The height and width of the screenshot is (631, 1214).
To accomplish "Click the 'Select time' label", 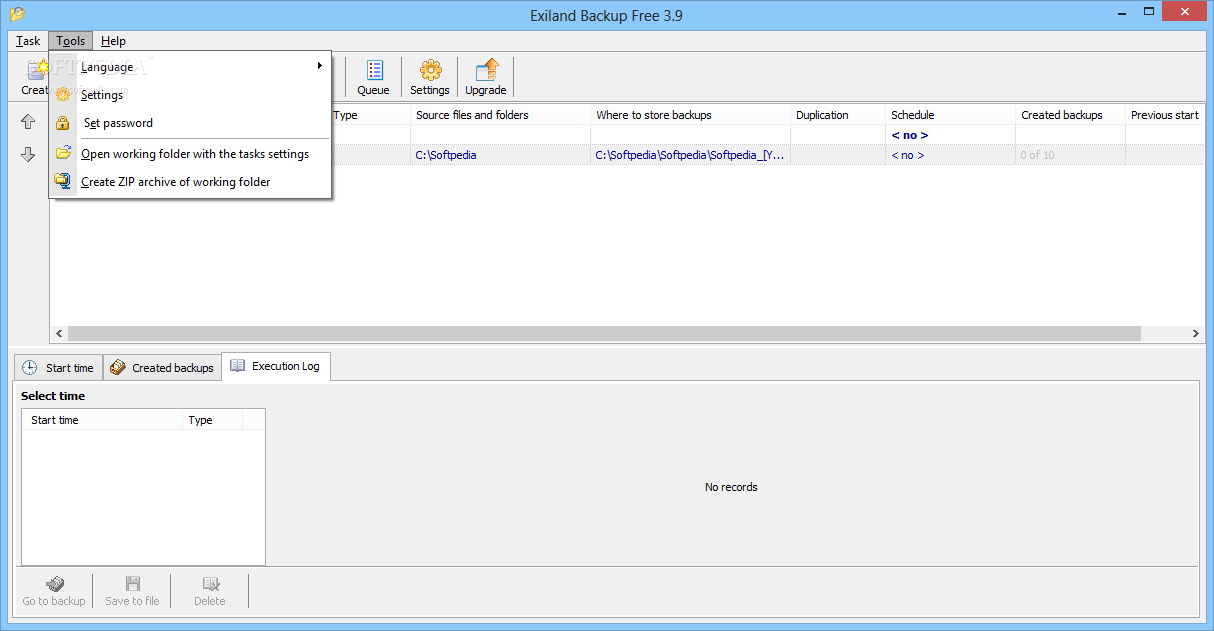I will coord(53,396).
